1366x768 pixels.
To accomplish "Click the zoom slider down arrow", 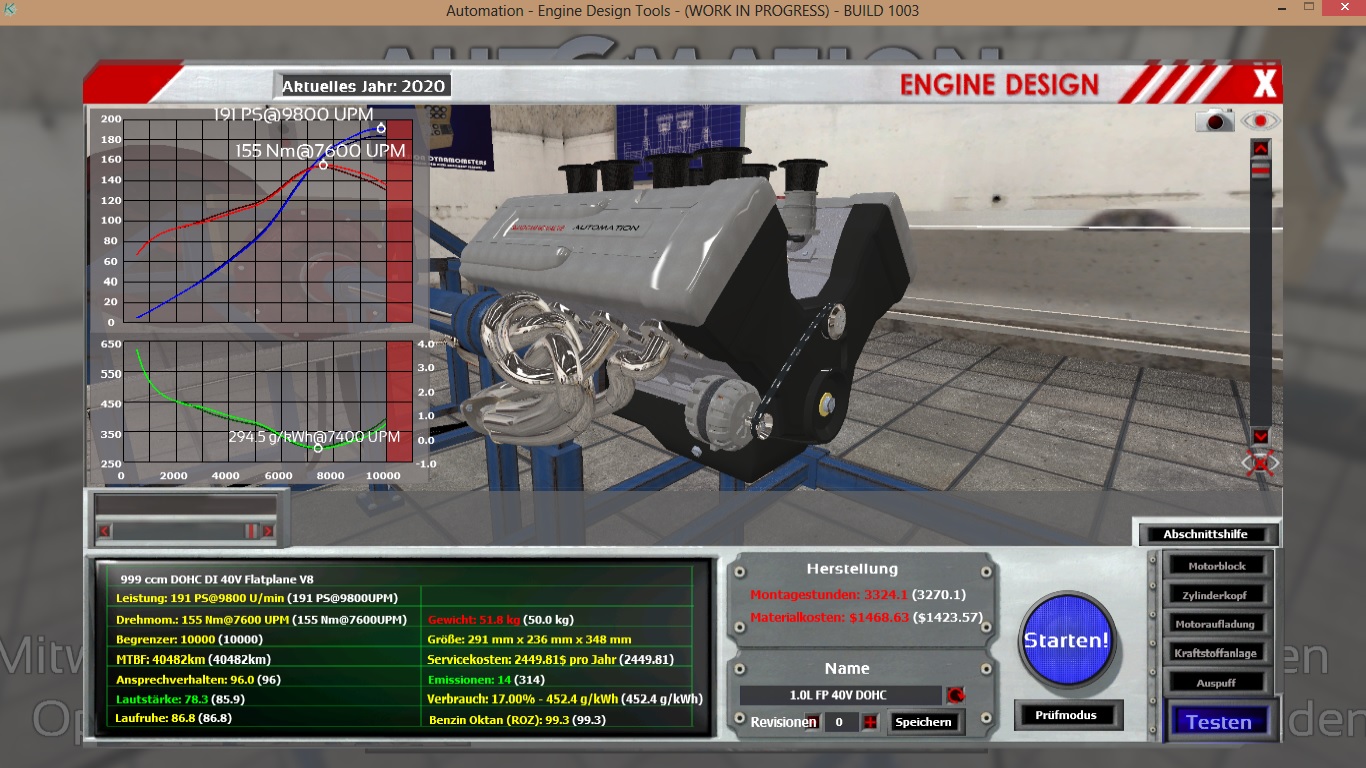I will (x=1261, y=437).
